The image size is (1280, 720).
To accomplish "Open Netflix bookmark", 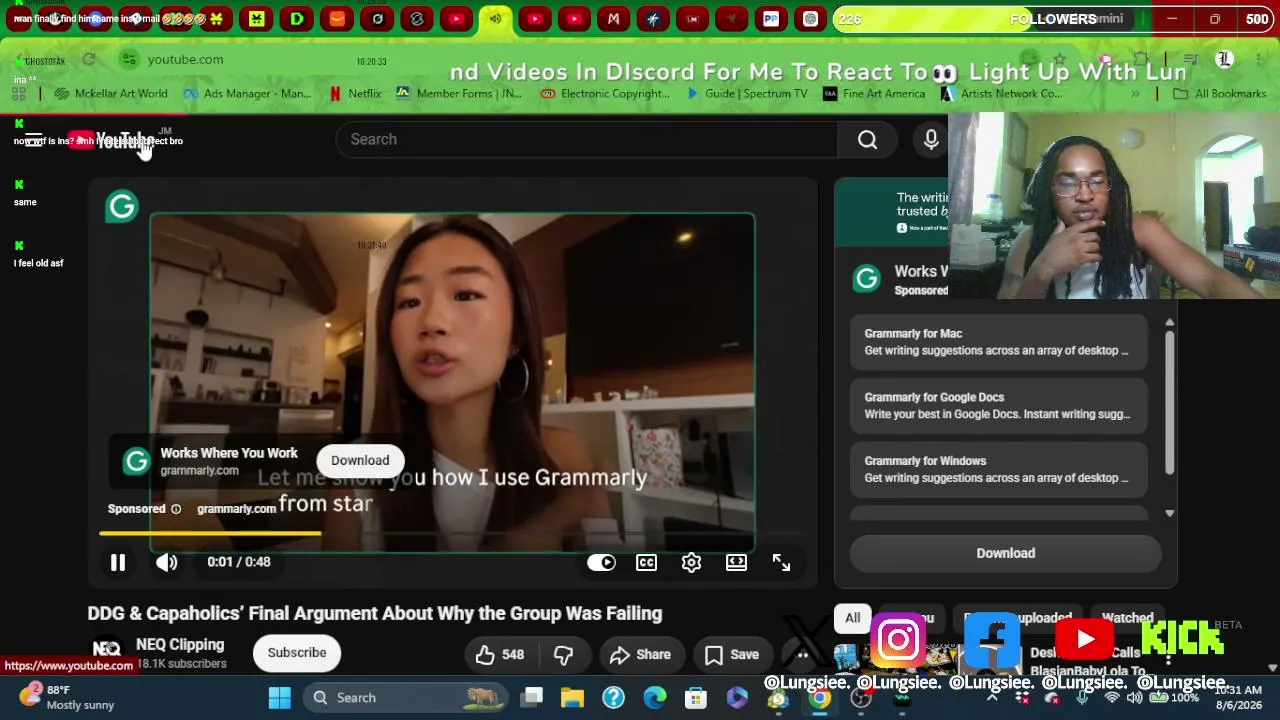I will click(x=355, y=93).
